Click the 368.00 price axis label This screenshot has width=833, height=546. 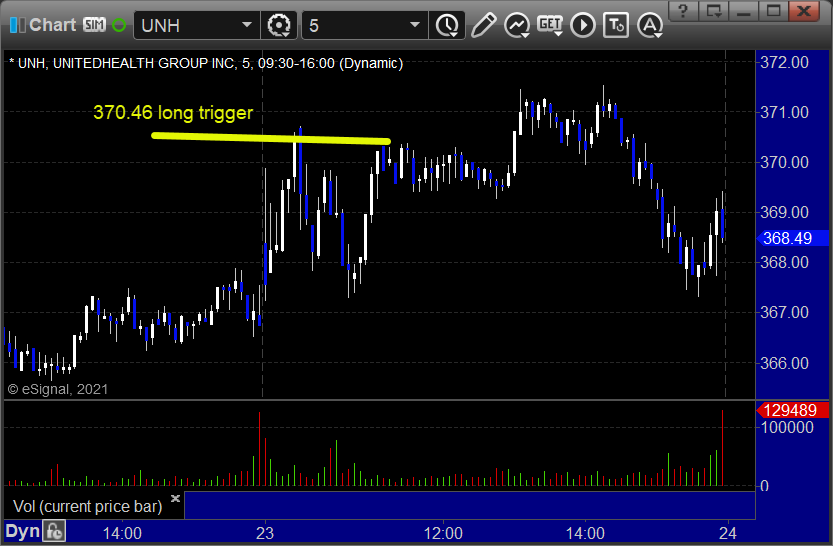pos(784,262)
